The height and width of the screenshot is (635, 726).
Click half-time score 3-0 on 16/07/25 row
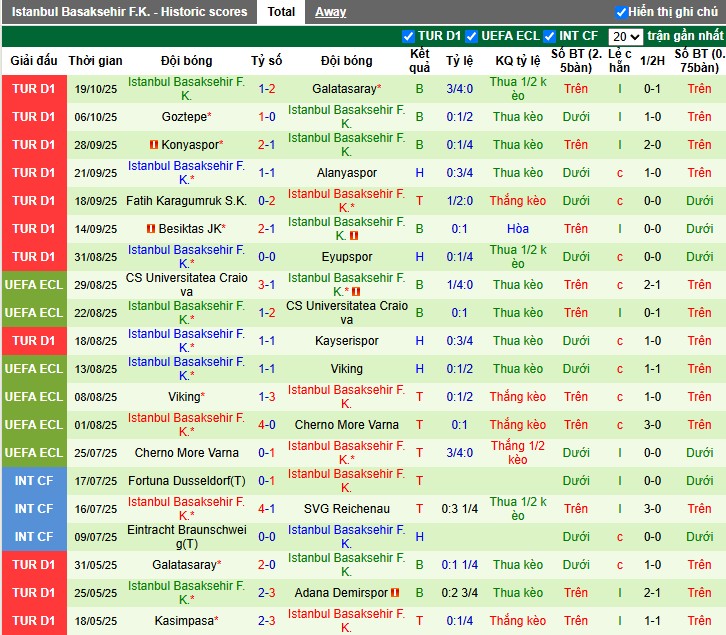(652, 509)
